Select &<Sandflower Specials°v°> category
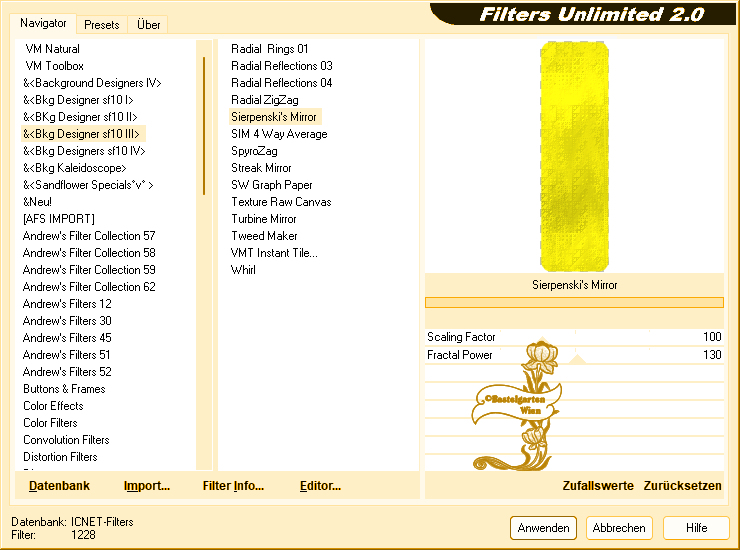Image resolution: width=740 pixels, height=550 pixels. 88,185
